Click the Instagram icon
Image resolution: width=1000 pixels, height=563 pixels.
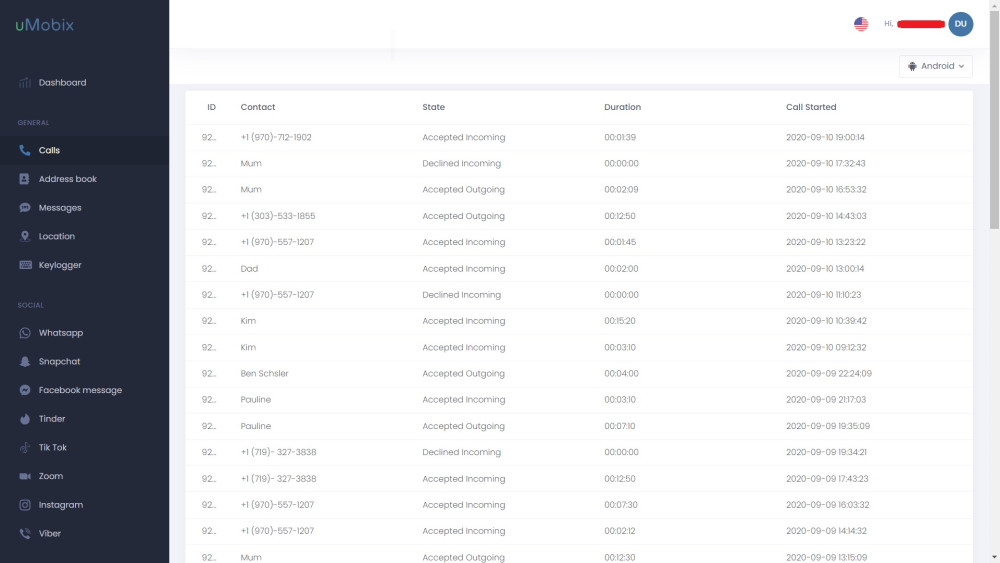[25, 504]
